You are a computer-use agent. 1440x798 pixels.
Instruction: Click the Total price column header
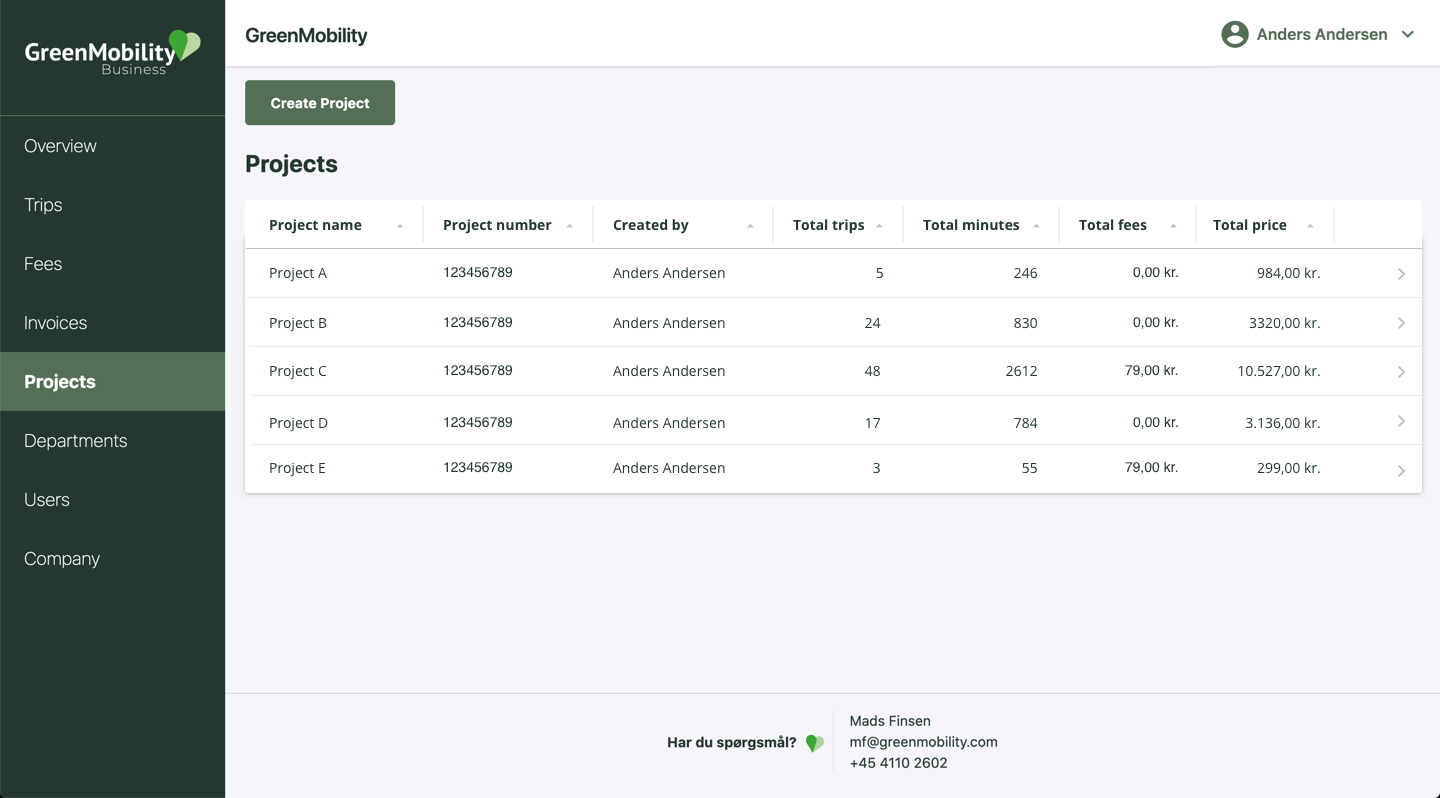click(x=1250, y=225)
